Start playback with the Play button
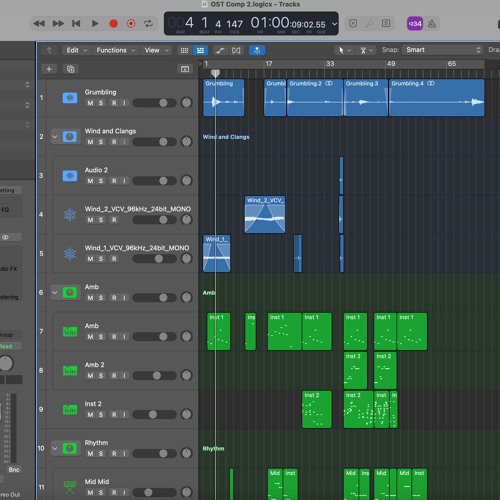Screen dimensions: 500x500 [x=95, y=24]
